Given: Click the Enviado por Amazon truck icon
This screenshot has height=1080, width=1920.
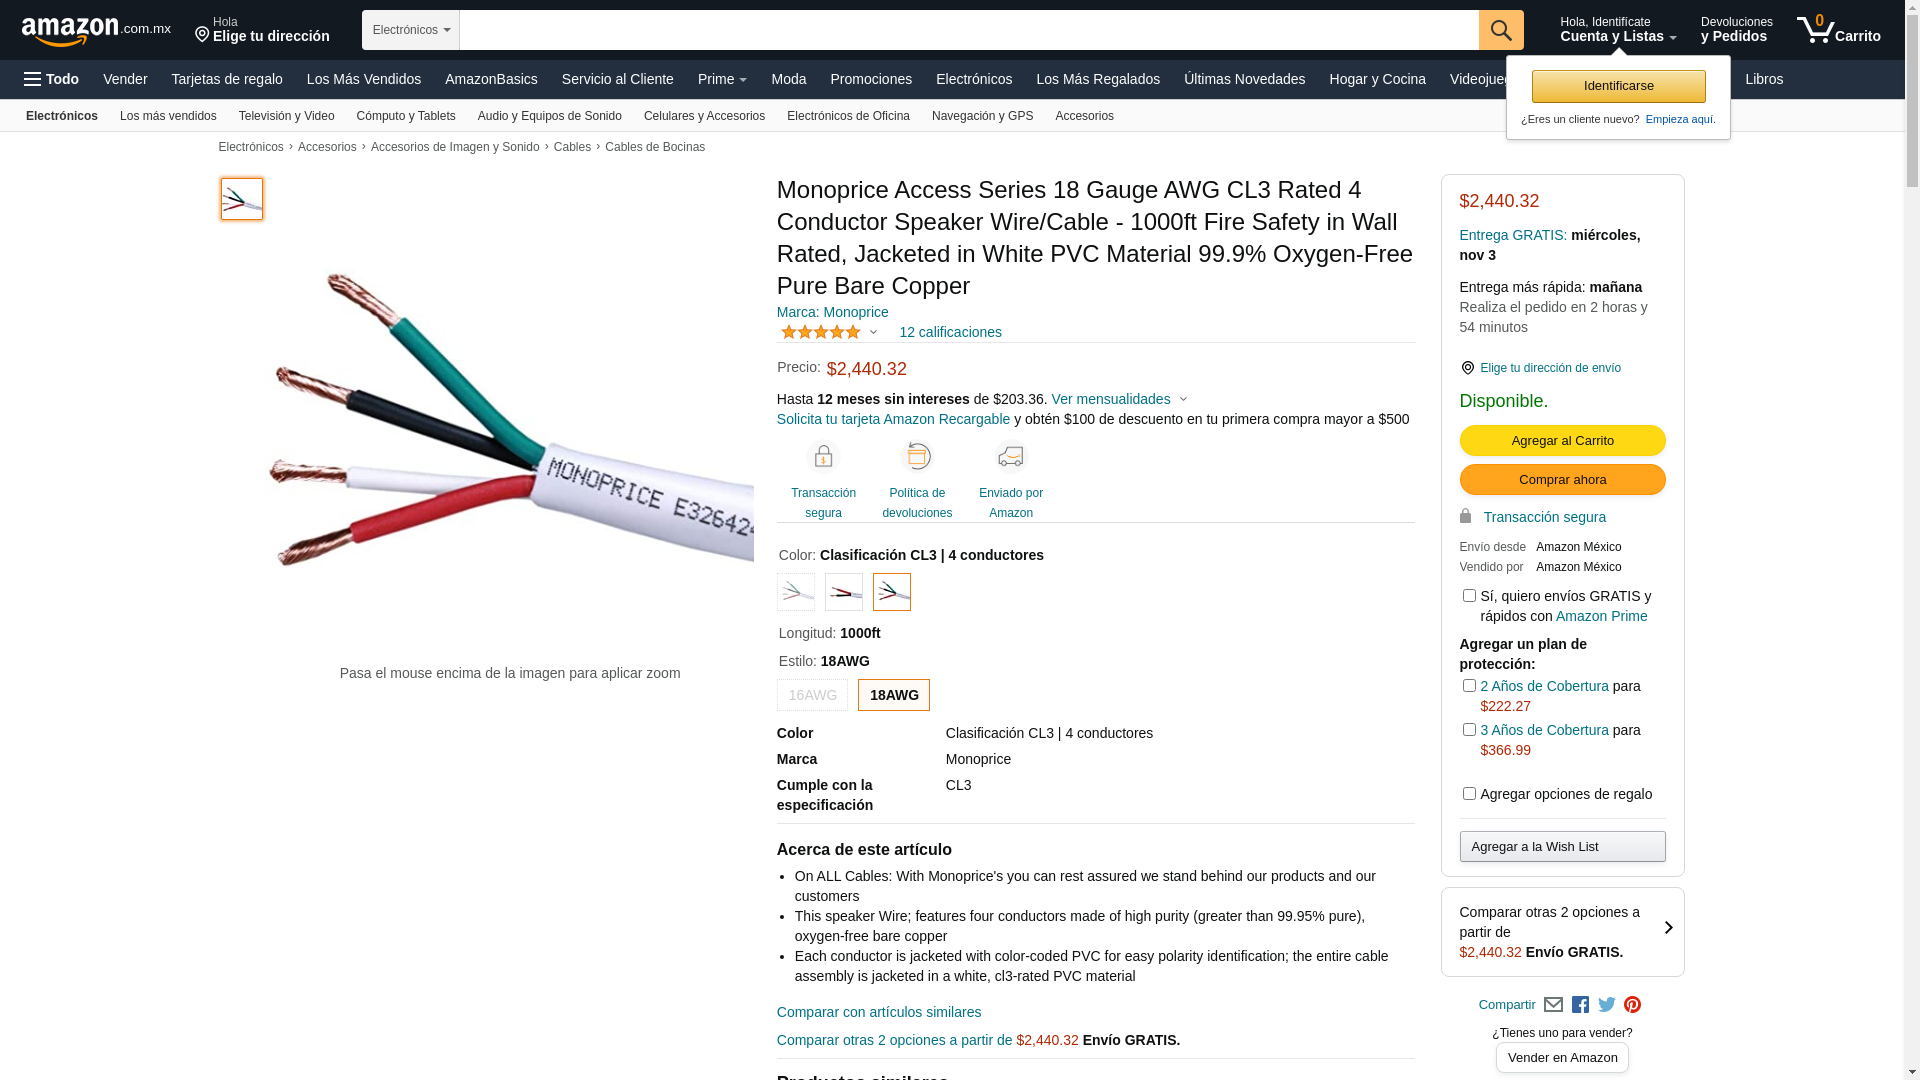Looking at the screenshot, I should coord(1010,457).
